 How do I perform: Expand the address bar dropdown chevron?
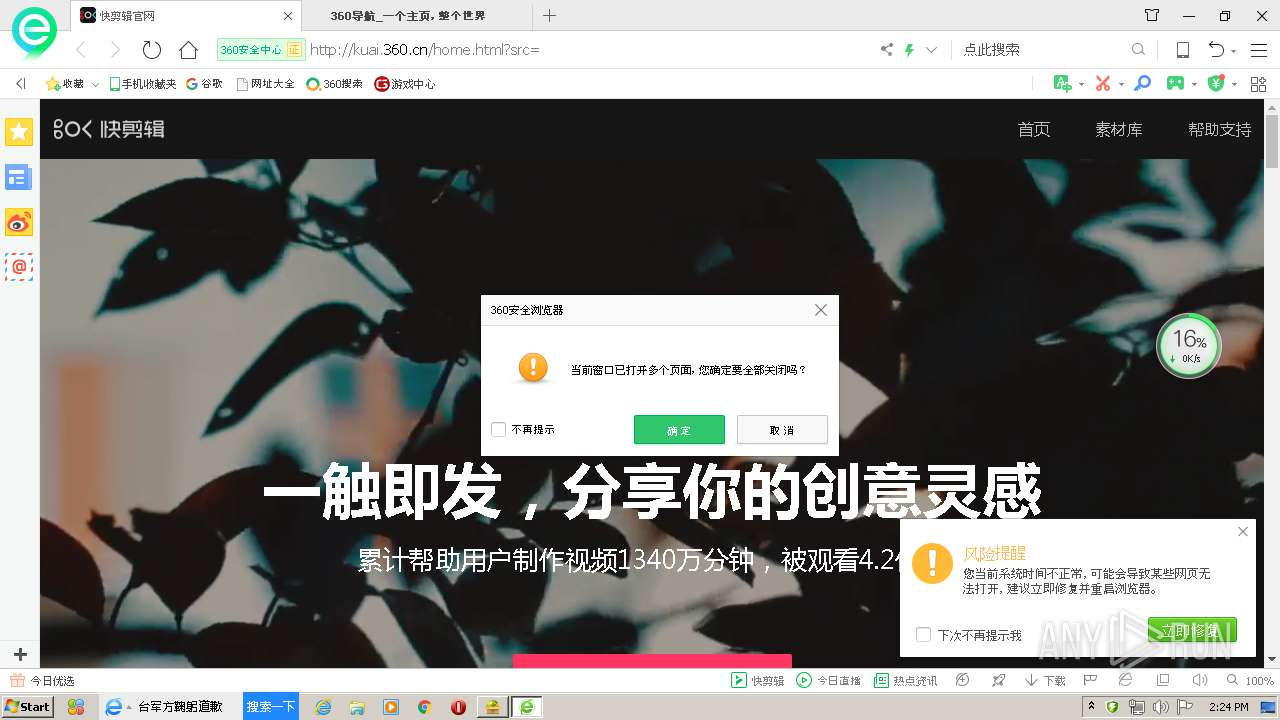pyautogui.click(x=931, y=49)
